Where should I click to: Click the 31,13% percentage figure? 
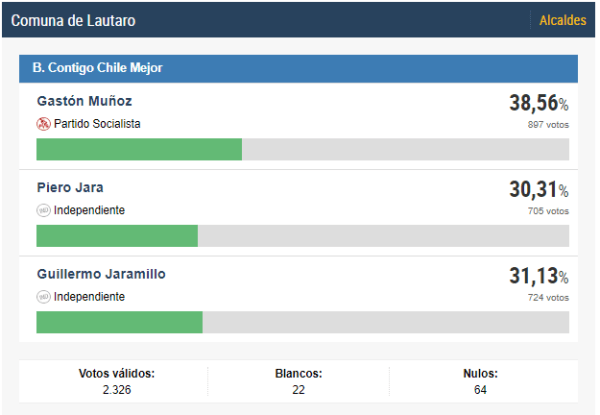click(539, 276)
